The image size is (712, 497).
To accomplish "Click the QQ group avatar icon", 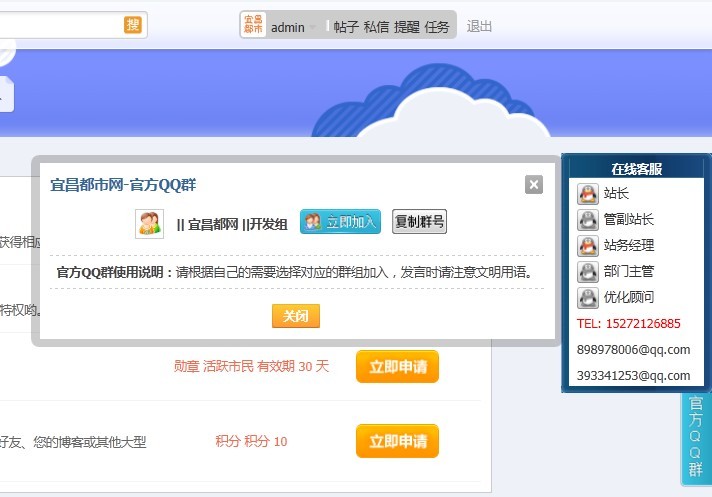I will (x=149, y=223).
